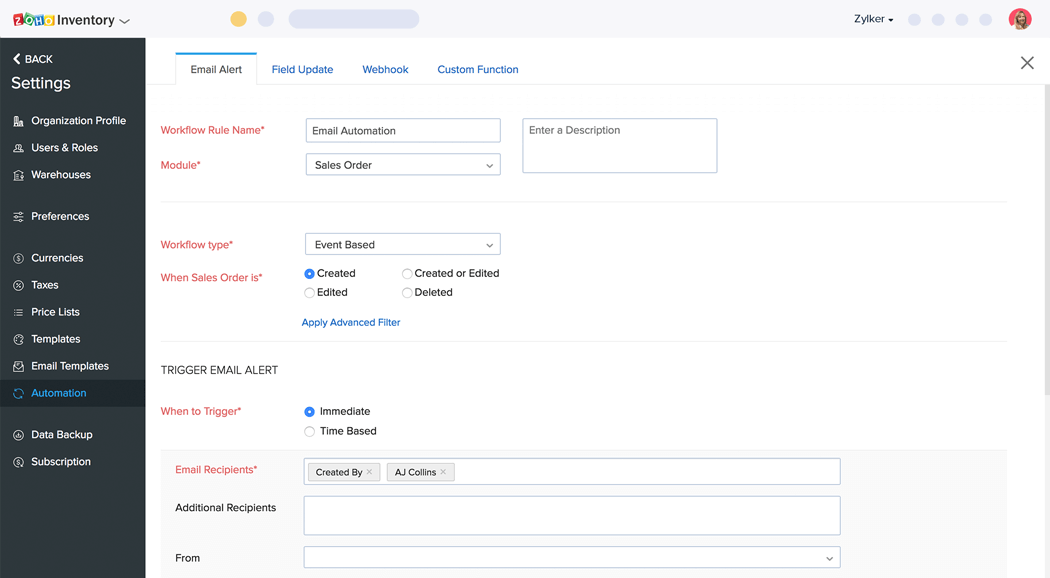Select the Created or Edited radio button
This screenshot has width=1050, height=578.
(x=408, y=273)
